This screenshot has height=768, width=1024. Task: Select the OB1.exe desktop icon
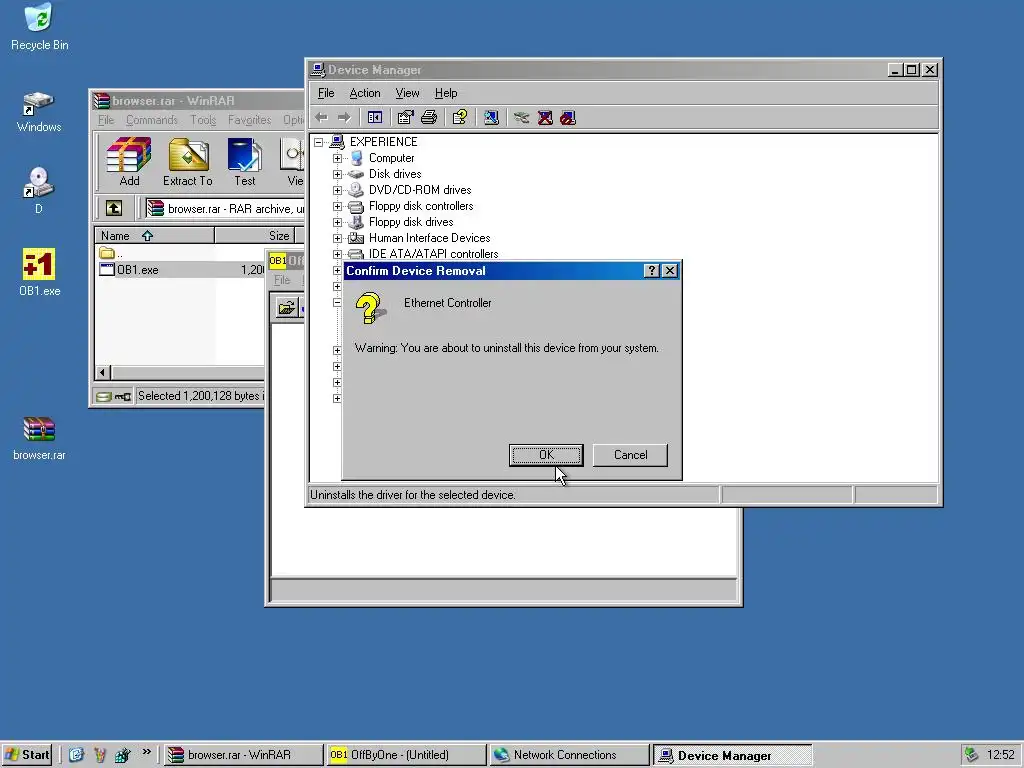pos(39,272)
